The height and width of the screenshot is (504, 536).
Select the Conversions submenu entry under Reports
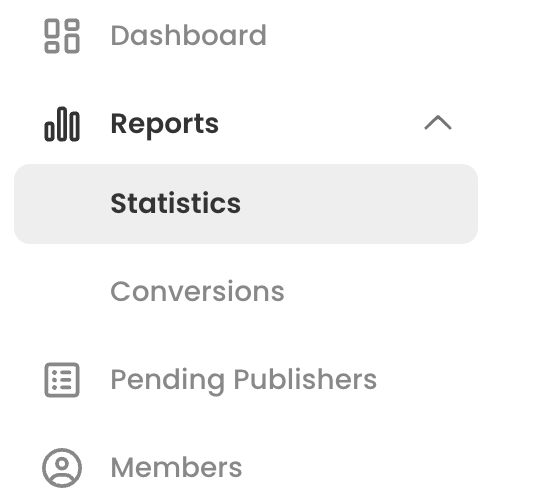tap(198, 292)
